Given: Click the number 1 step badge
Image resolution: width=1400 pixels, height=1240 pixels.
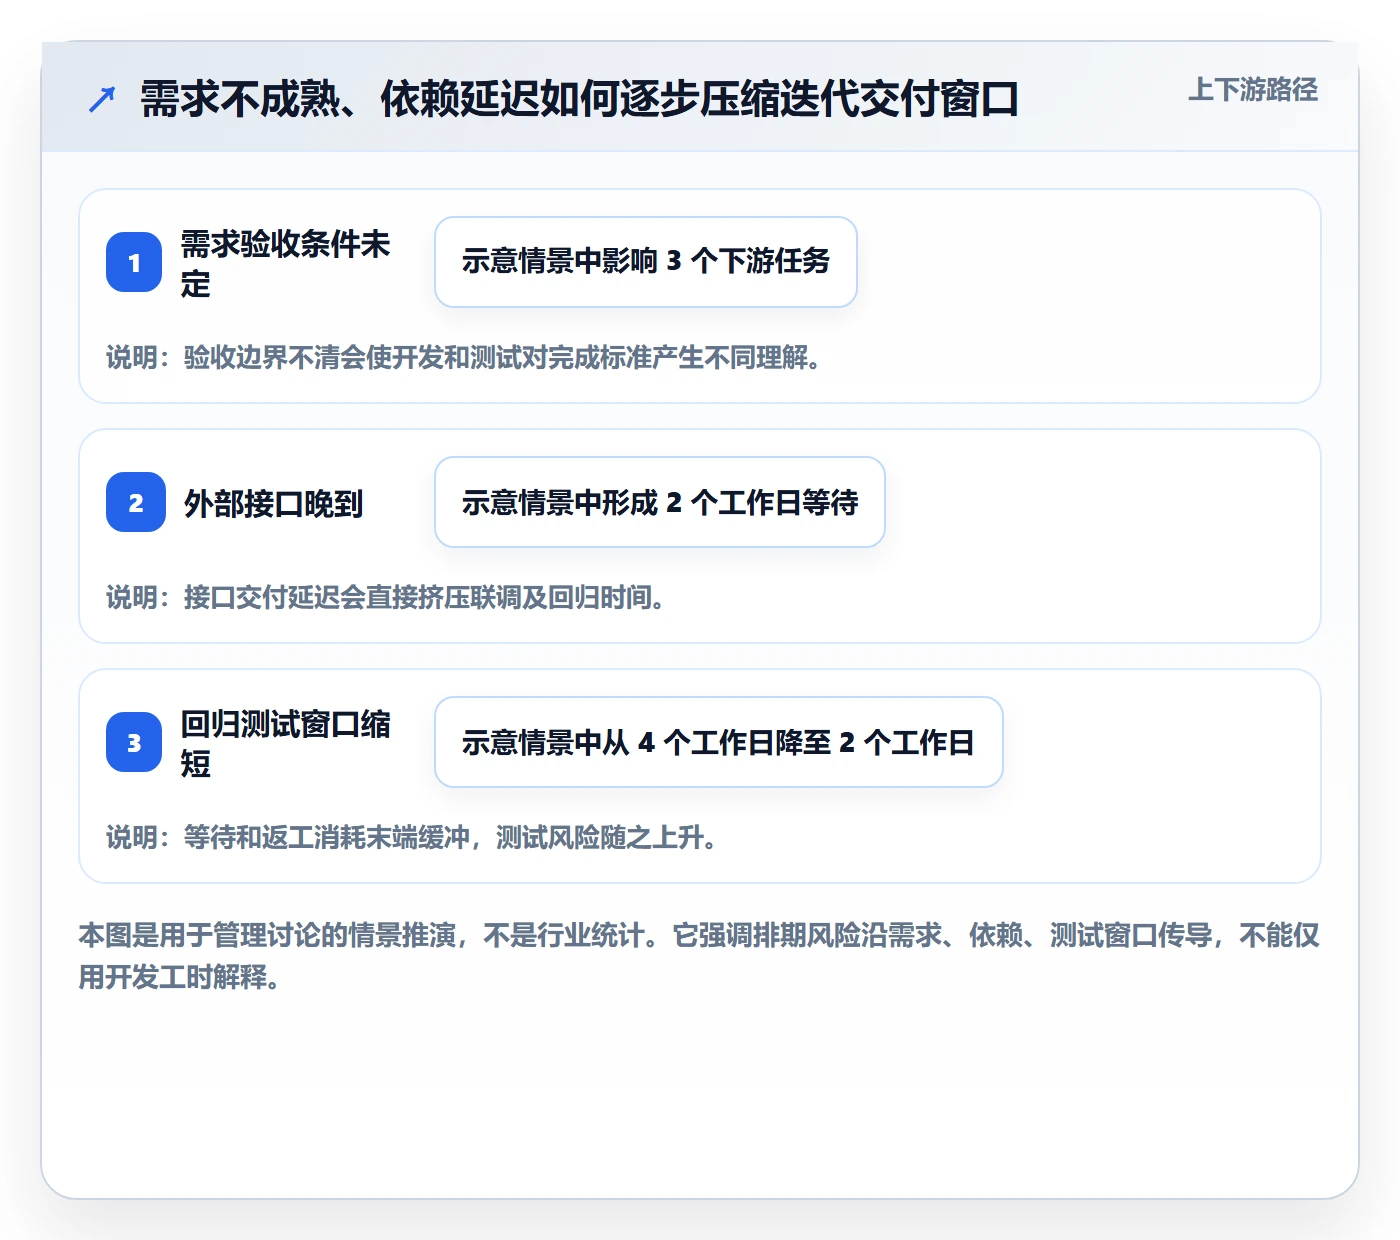Looking at the screenshot, I should tap(134, 262).
